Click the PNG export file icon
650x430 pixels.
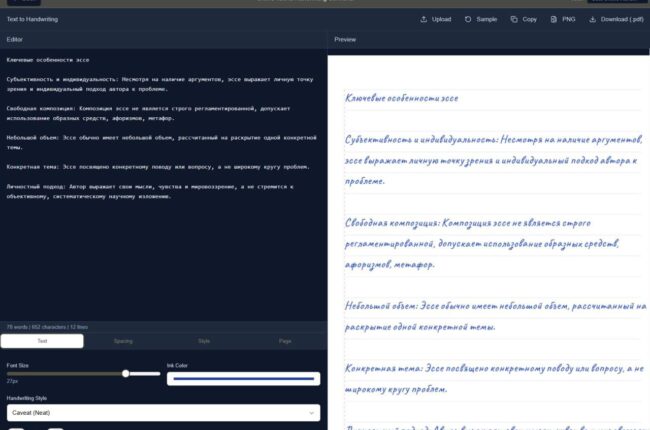tap(554, 19)
